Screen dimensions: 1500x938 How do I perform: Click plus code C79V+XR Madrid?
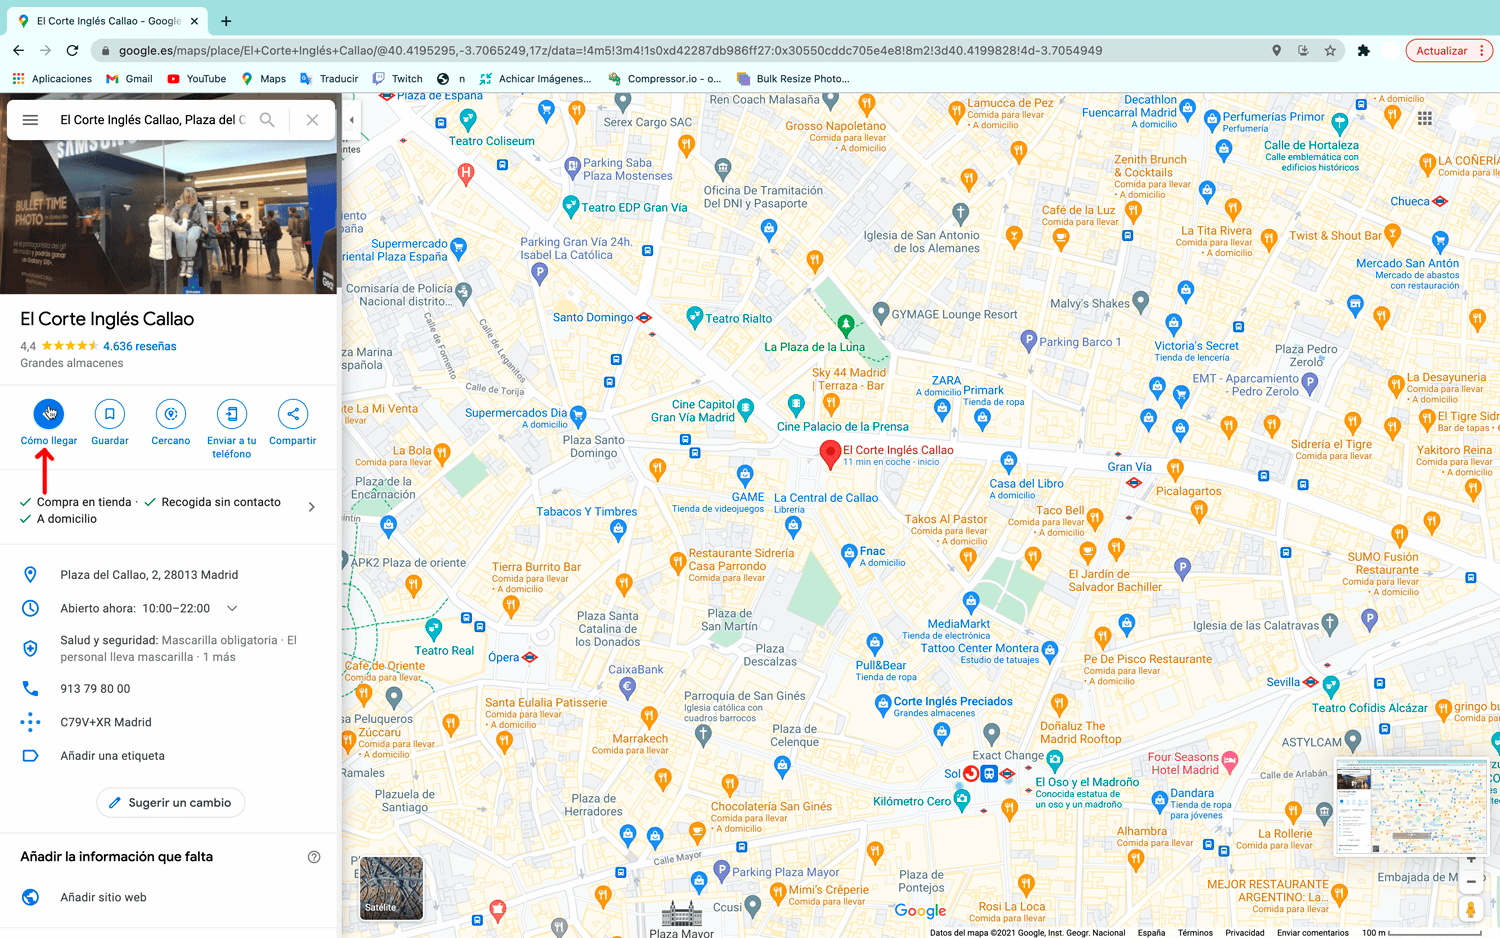click(x=106, y=722)
